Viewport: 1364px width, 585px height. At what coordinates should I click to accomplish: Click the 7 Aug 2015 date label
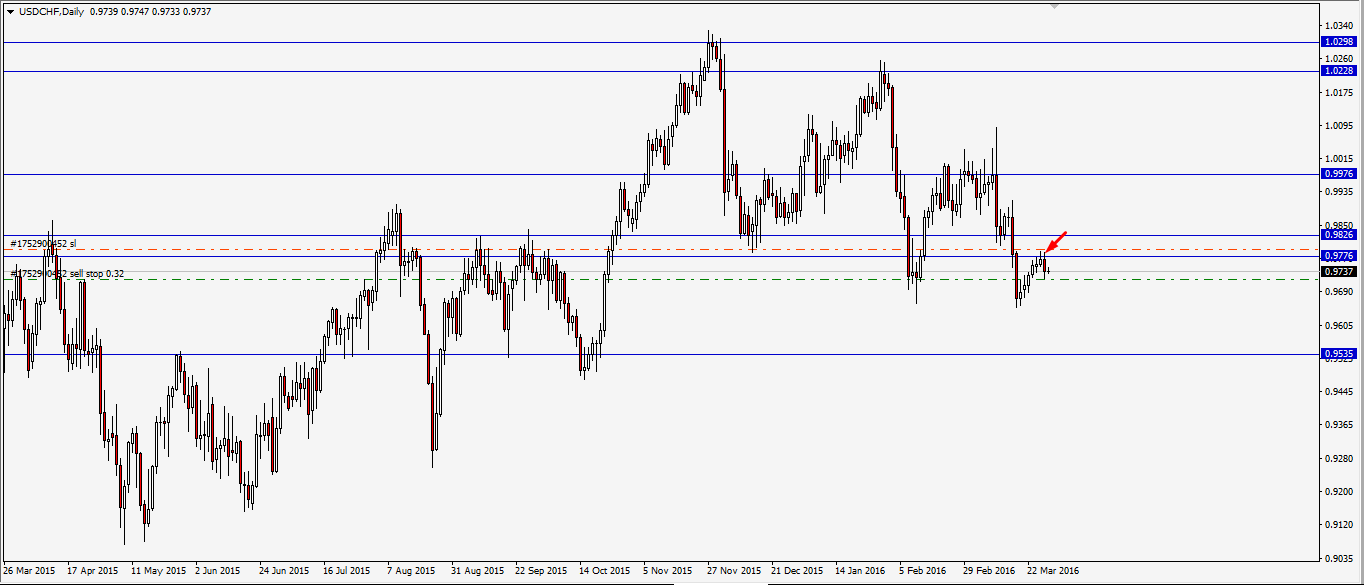412,571
